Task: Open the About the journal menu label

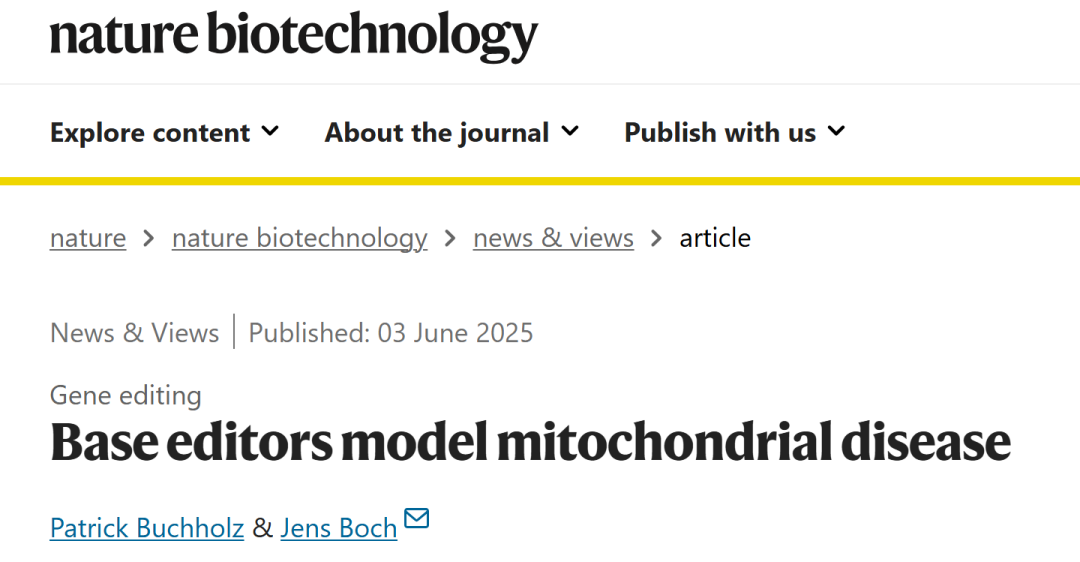Action: point(437,132)
